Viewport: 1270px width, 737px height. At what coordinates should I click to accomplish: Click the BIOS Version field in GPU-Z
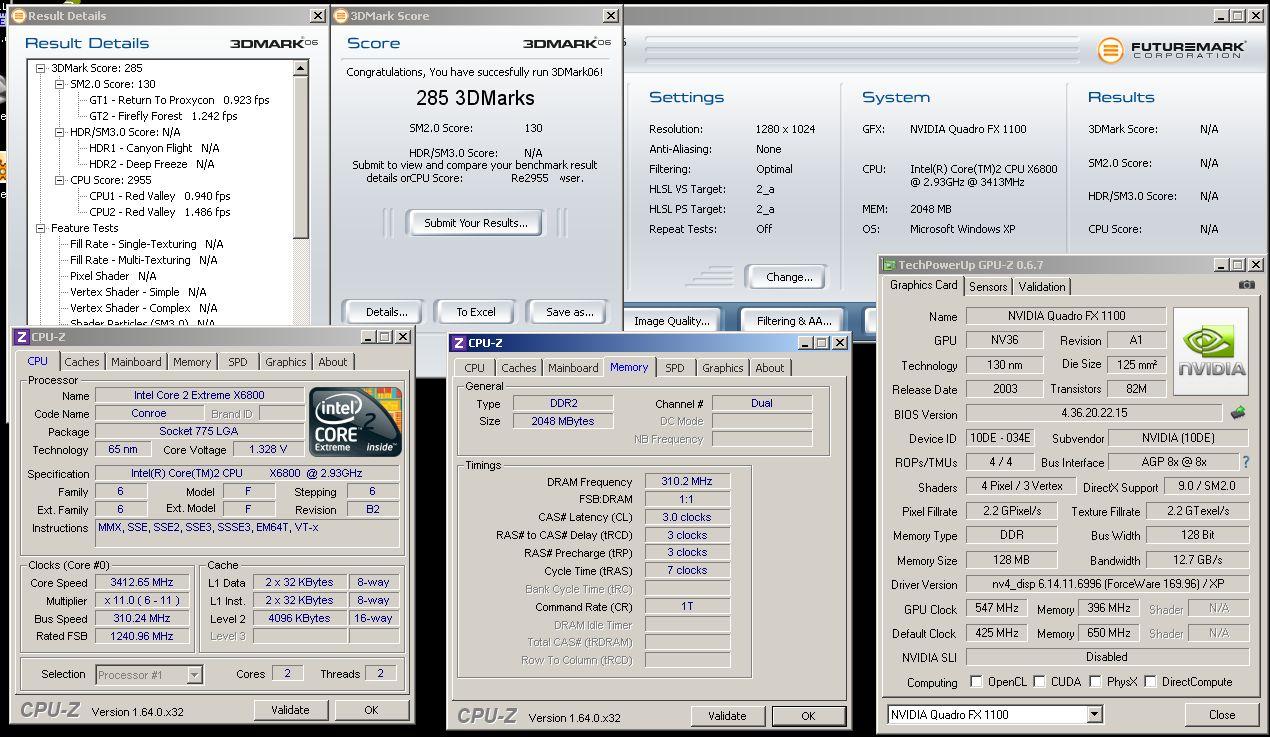pos(1093,413)
